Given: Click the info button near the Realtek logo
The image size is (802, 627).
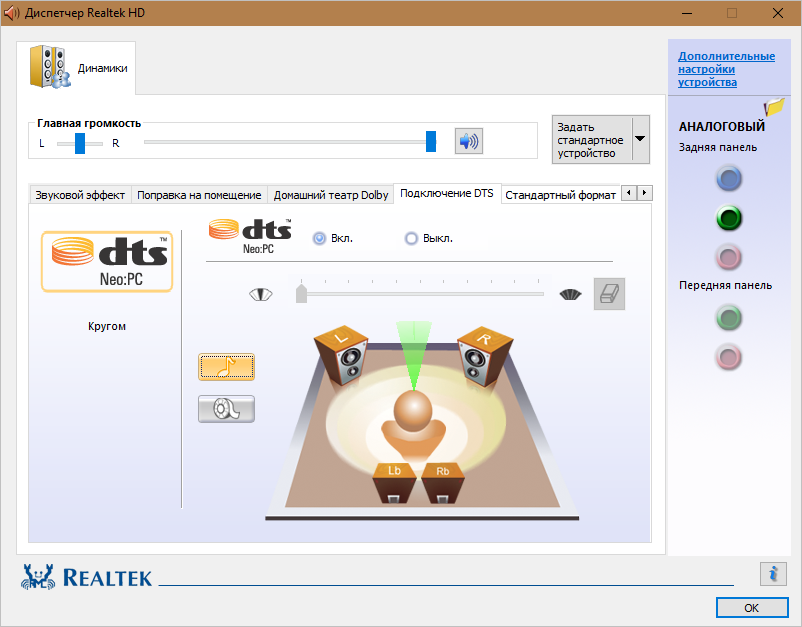Looking at the screenshot, I should tap(772, 574).
